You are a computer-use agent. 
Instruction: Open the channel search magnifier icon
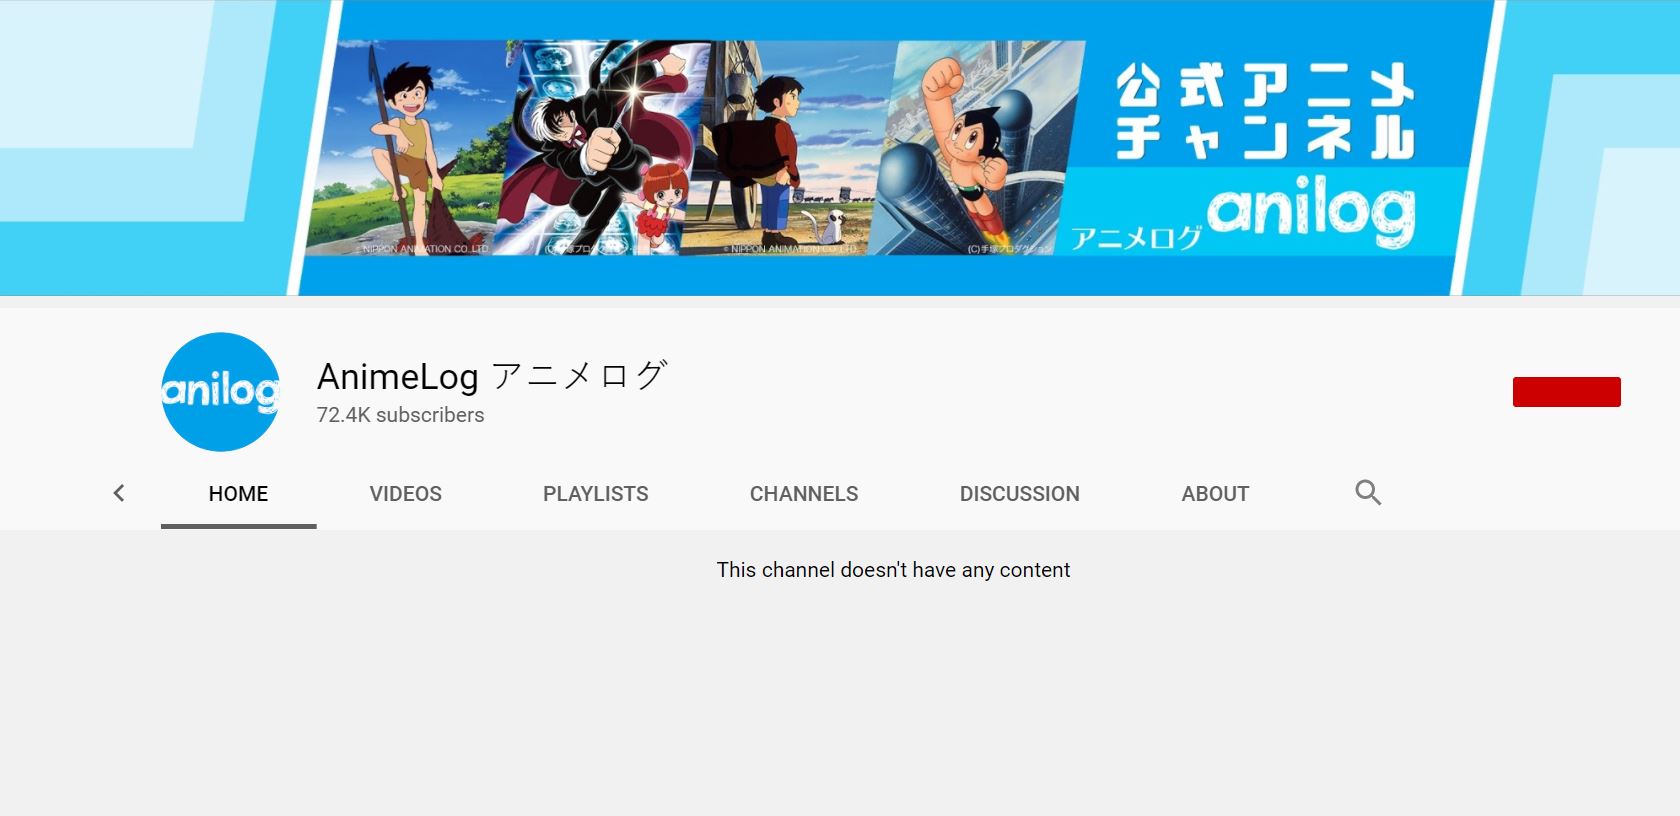click(1368, 493)
